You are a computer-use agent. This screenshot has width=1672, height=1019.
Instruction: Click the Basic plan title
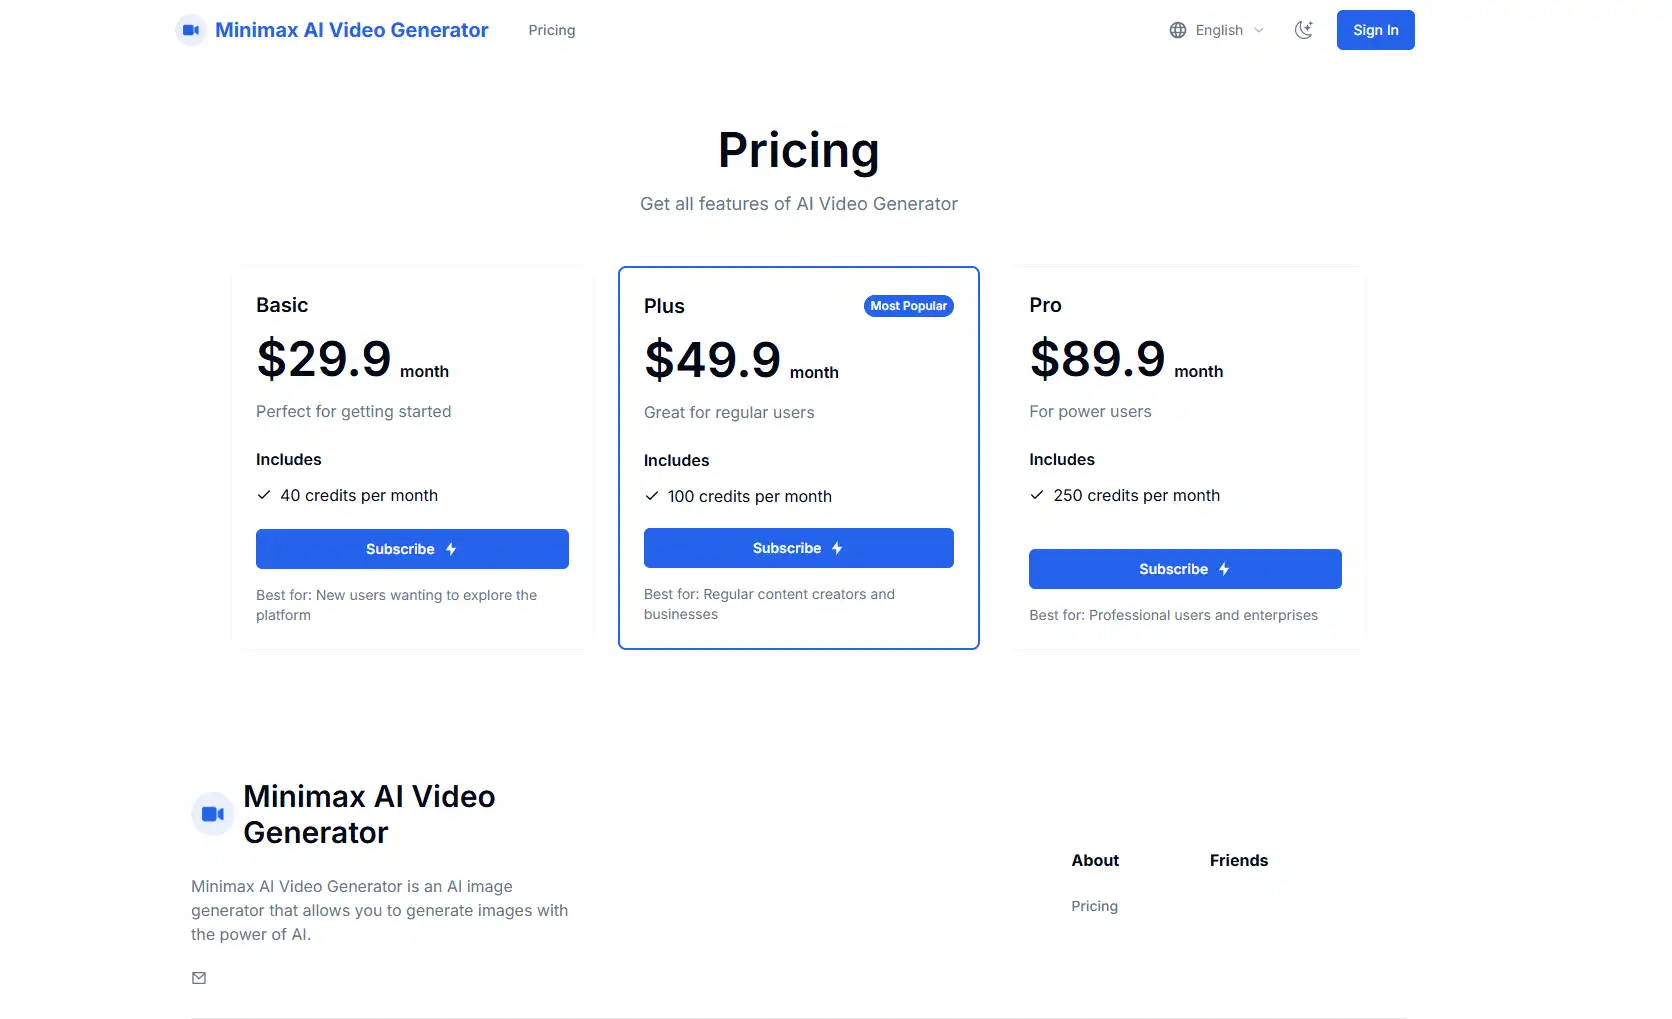point(282,305)
